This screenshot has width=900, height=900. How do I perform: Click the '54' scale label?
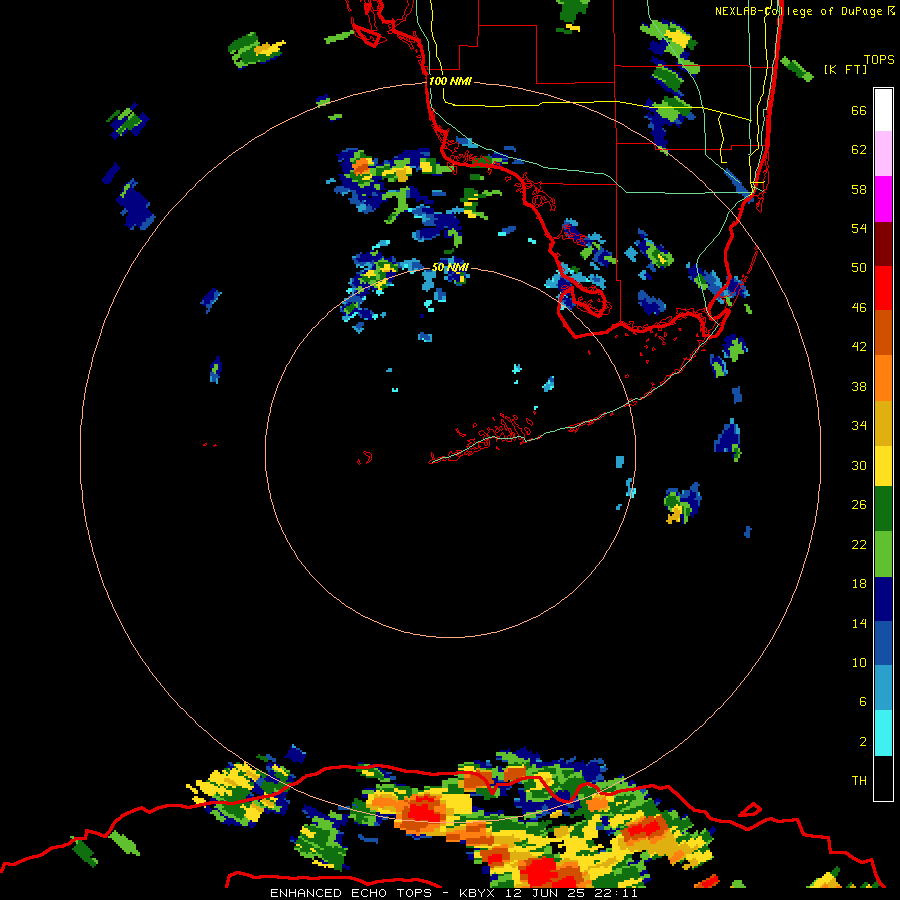[x=859, y=228]
